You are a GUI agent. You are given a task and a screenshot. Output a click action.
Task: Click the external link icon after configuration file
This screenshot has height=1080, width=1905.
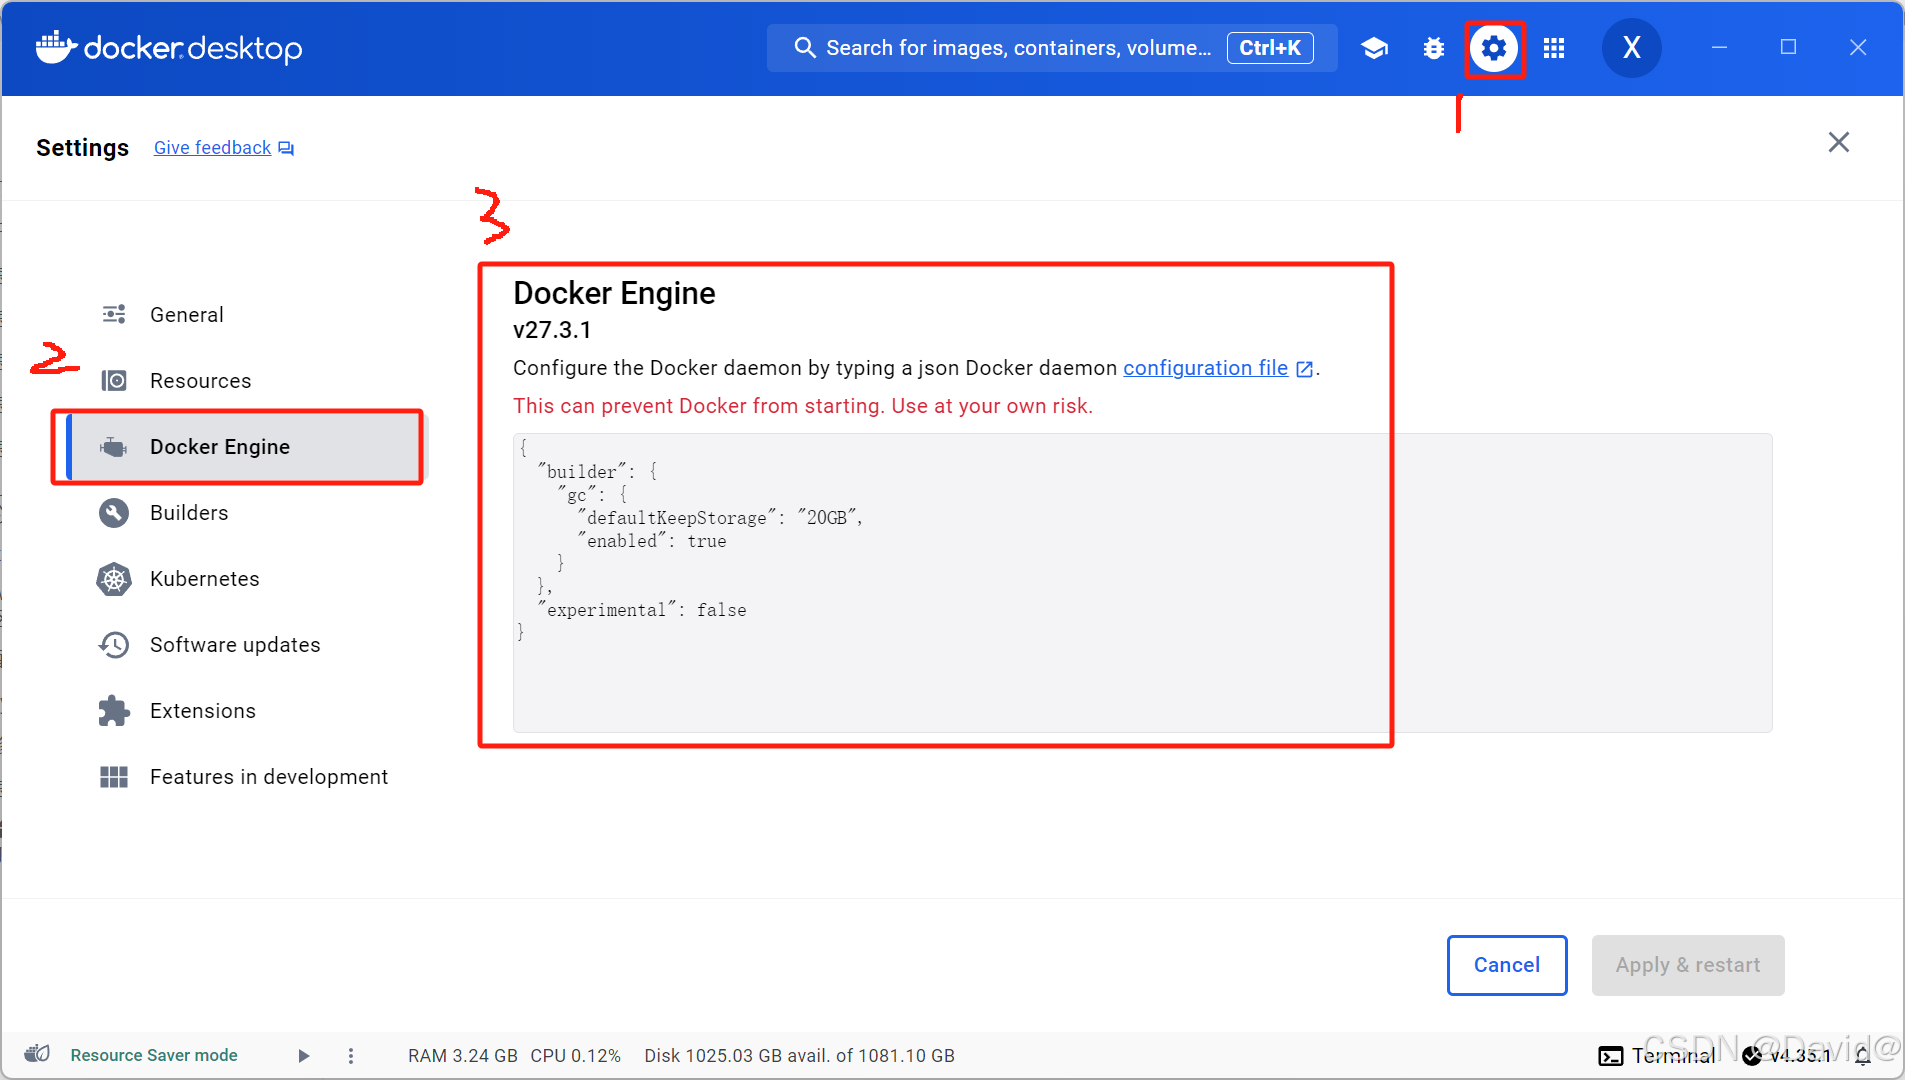click(x=1304, y=369)
